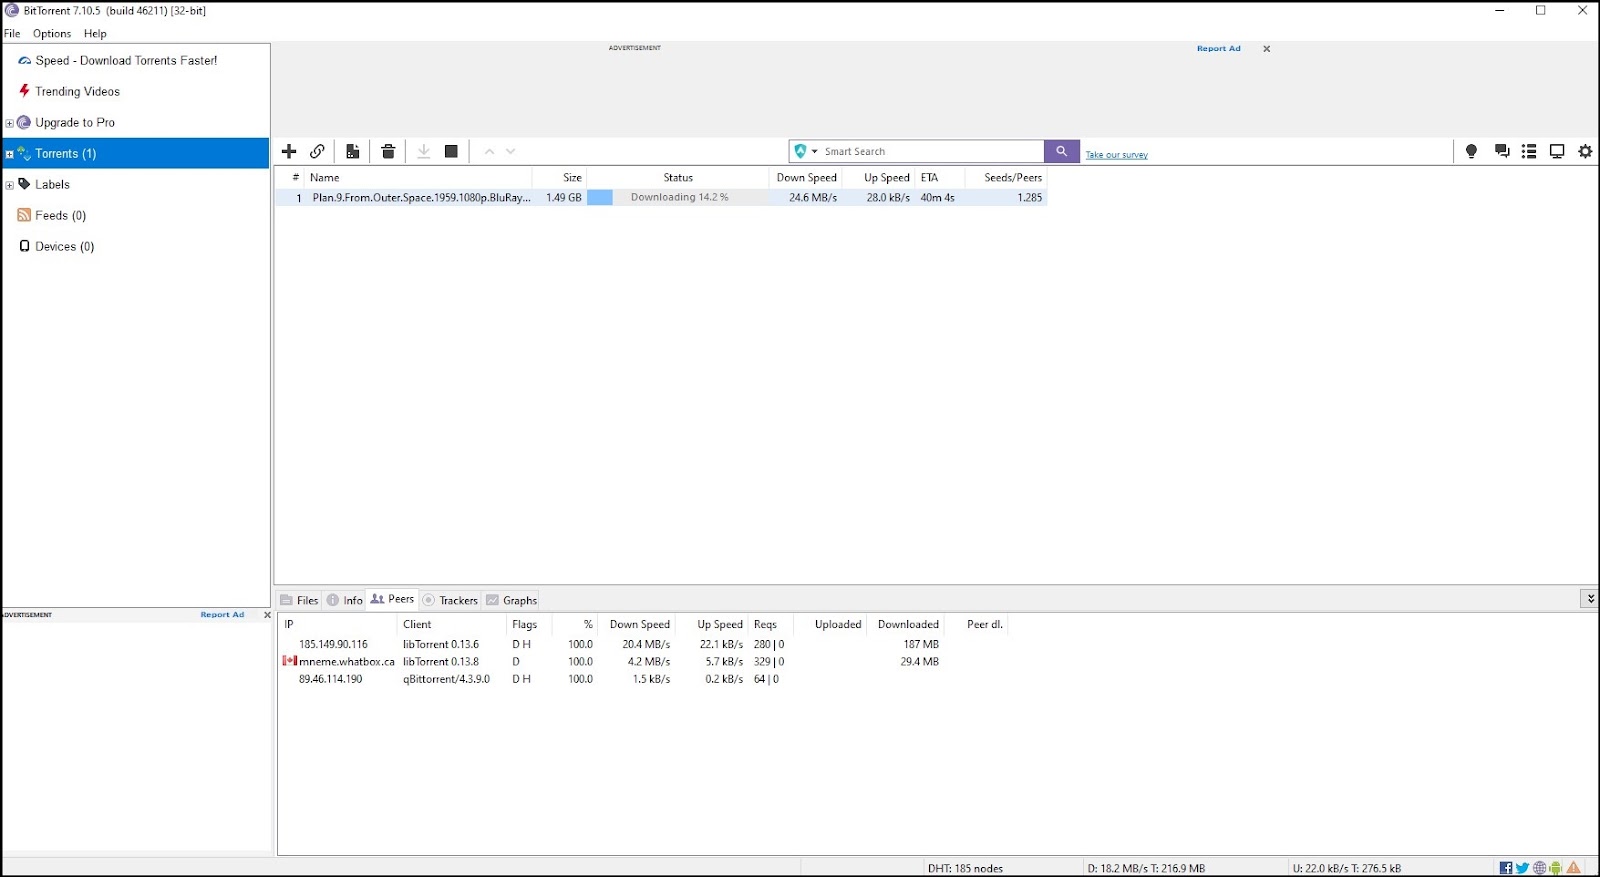Click the Remove Torrent trash icon
The image size is (1600, 877).
click(x=388, y=151)
